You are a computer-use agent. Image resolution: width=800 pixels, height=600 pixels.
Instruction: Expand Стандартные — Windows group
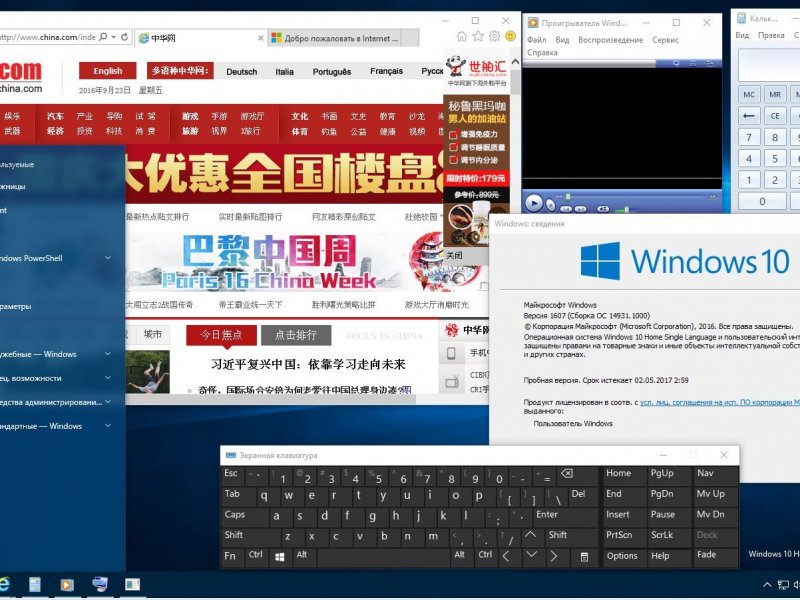tap(108, 426)
